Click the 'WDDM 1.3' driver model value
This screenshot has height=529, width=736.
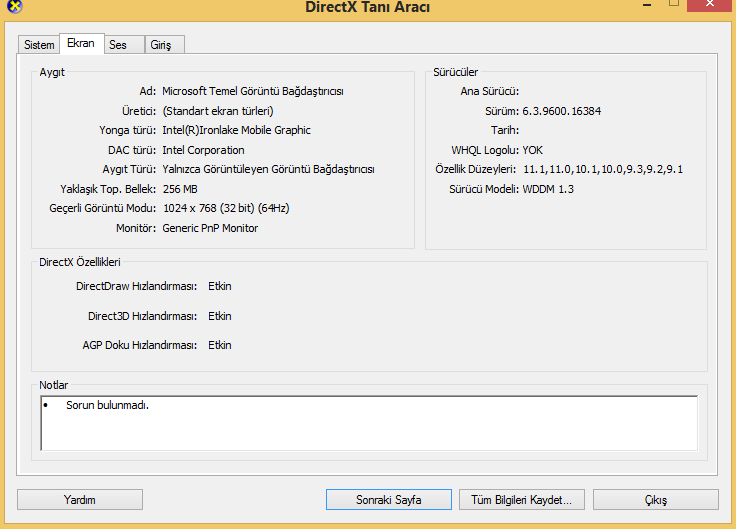point(548,189)
